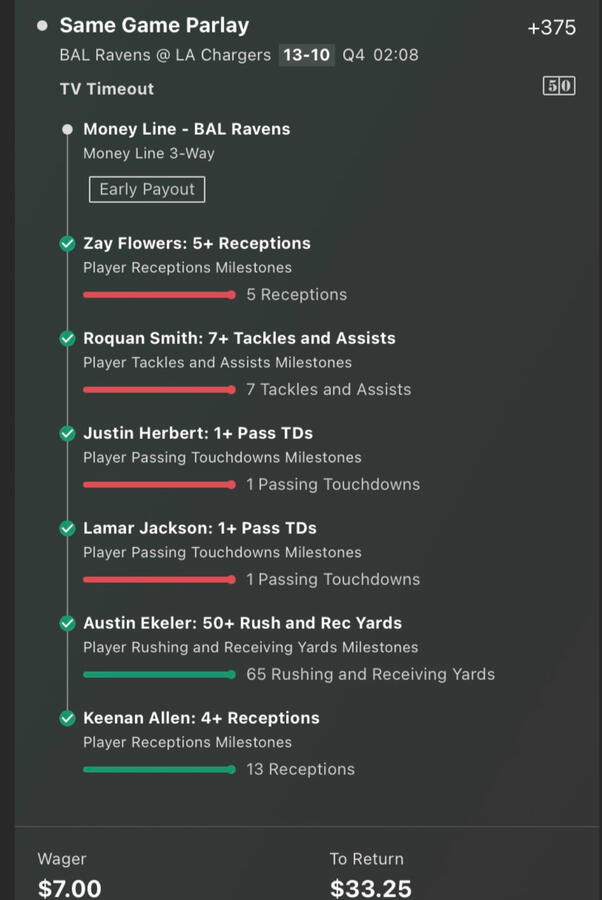602x900 pixels.
Task: Click the green checkmark beside Roquan Smith
Action: pyautogui.click(x=67, y=339)
